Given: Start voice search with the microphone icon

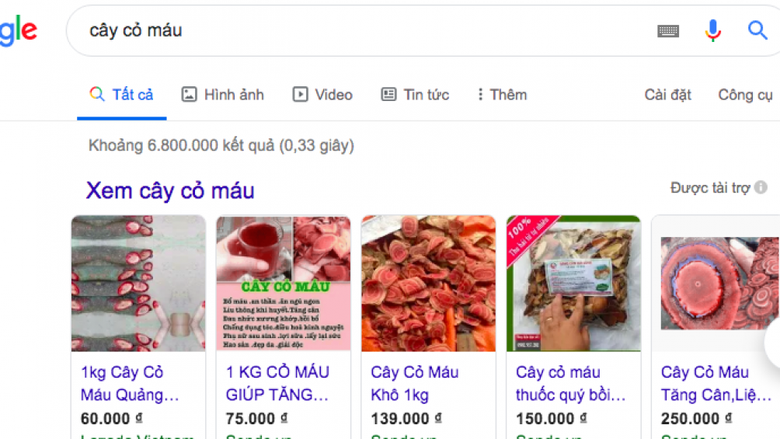Looking at the screenshot, I should coord(713,30).
